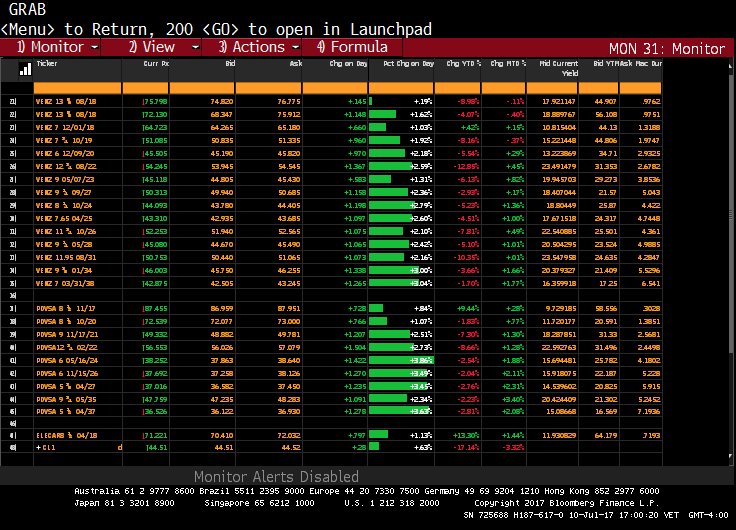Select the PDVSA 9 11/17/21 ticker
Image resolution: width=736 pixels, height=530 pixels.
(x=67, y=335)
